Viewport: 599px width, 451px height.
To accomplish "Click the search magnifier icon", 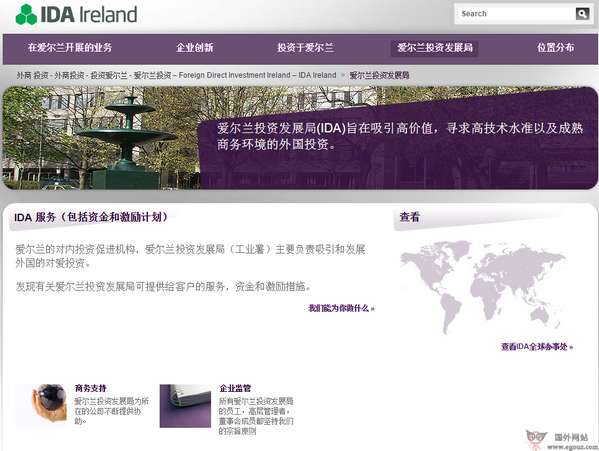I will point(582,14).
